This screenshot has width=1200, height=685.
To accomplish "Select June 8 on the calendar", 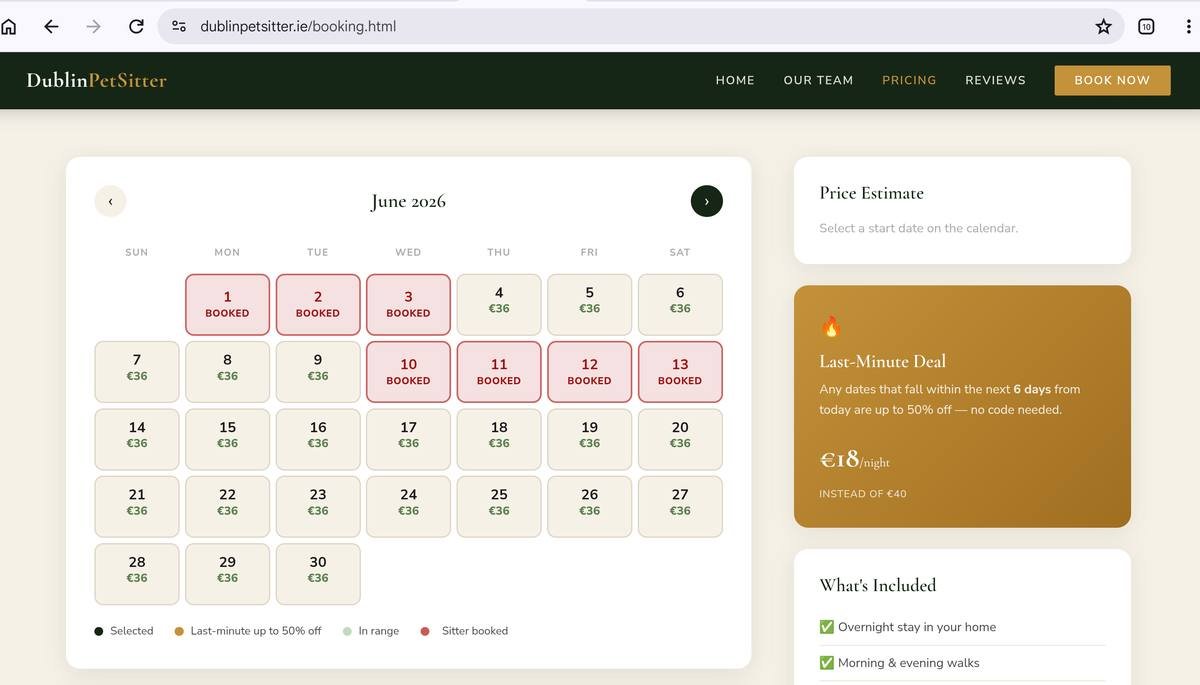I will coord(227,372).
